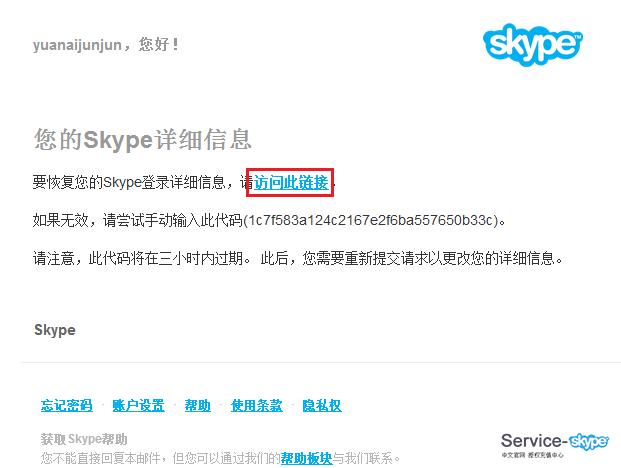Click the 如果无效 manual code instruction text
The height and width of the screenshot is (468, 621).
pyautogui.click(x=138, y=220)
